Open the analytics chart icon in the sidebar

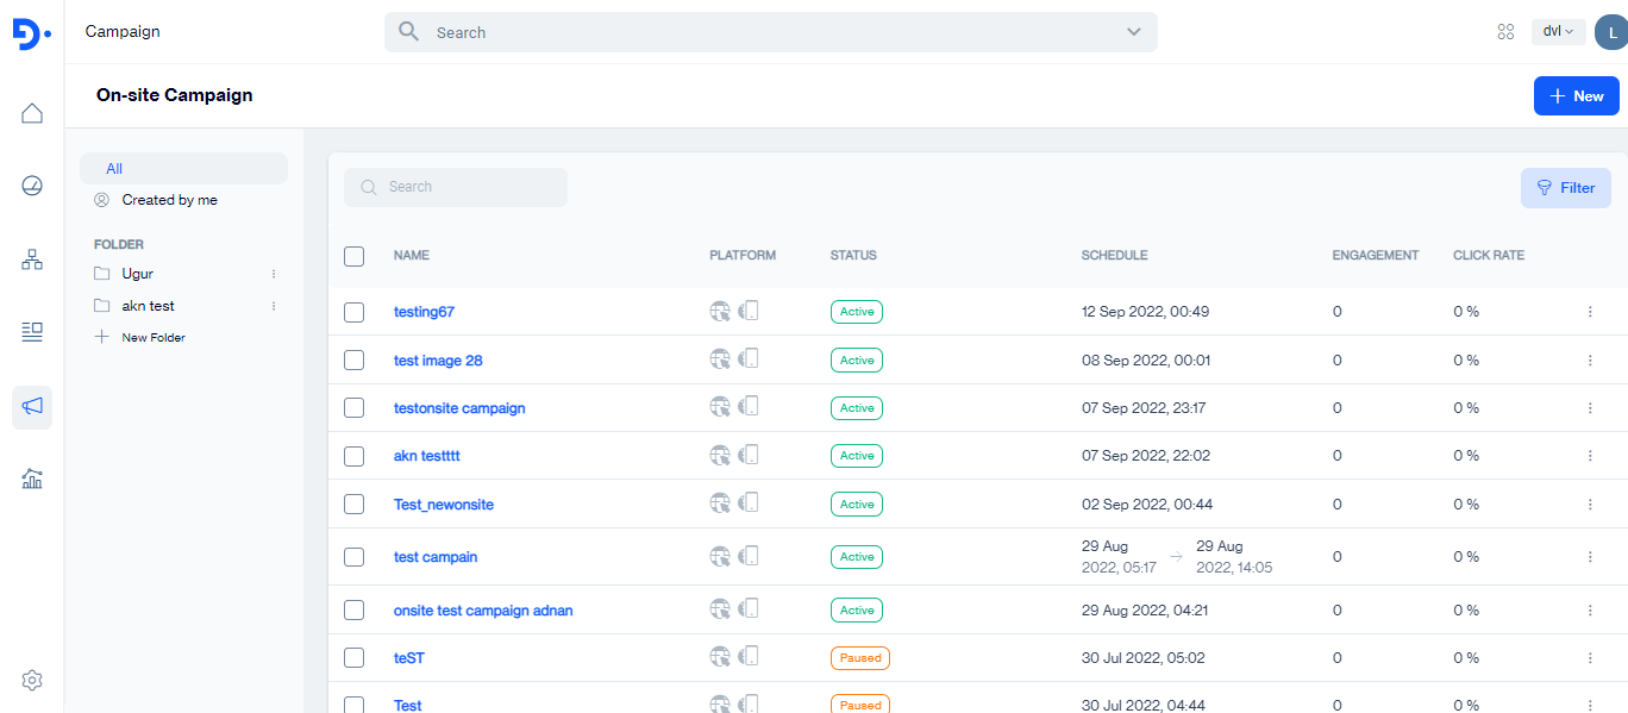pyautogui.click(x=32, y=479)
